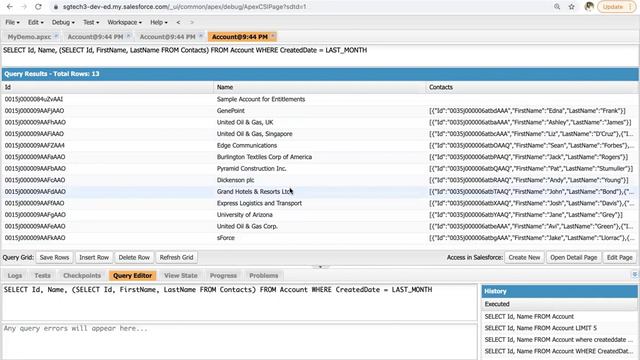Sort by the Contacts column header
This screenshot has width=640, height=360.
[x=532, y=87]
